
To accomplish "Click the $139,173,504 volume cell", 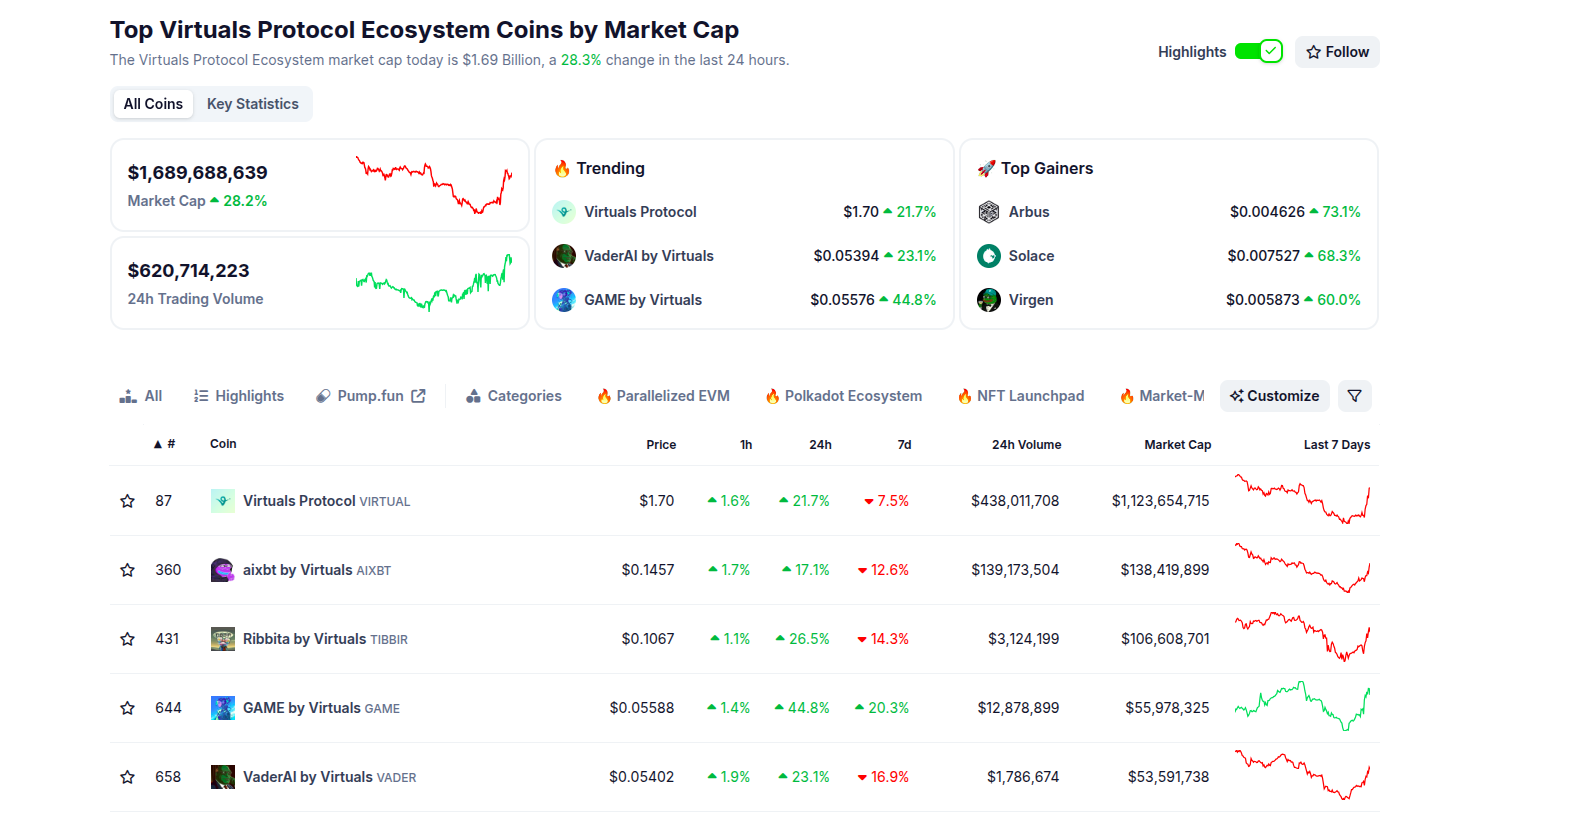I will pyautogui.click(x=1015, y=570).
